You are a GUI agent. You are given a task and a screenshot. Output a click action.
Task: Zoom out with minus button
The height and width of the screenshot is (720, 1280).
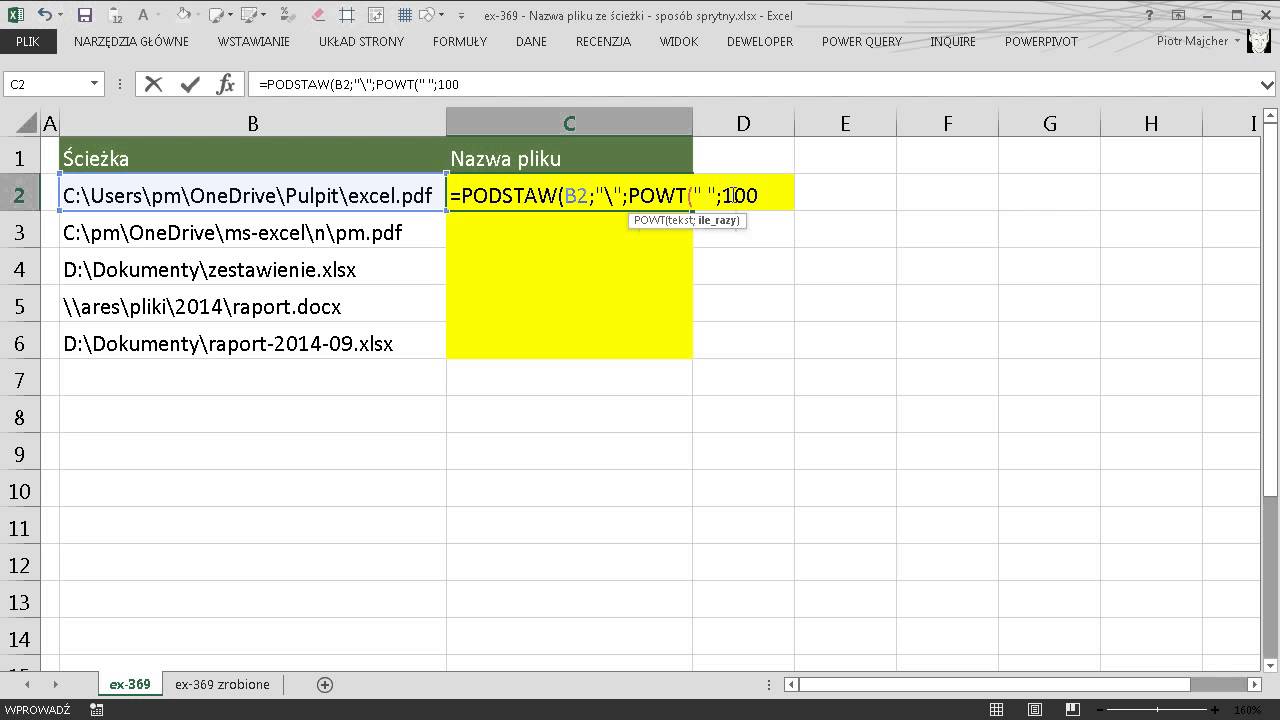(x=1098, y=710)
